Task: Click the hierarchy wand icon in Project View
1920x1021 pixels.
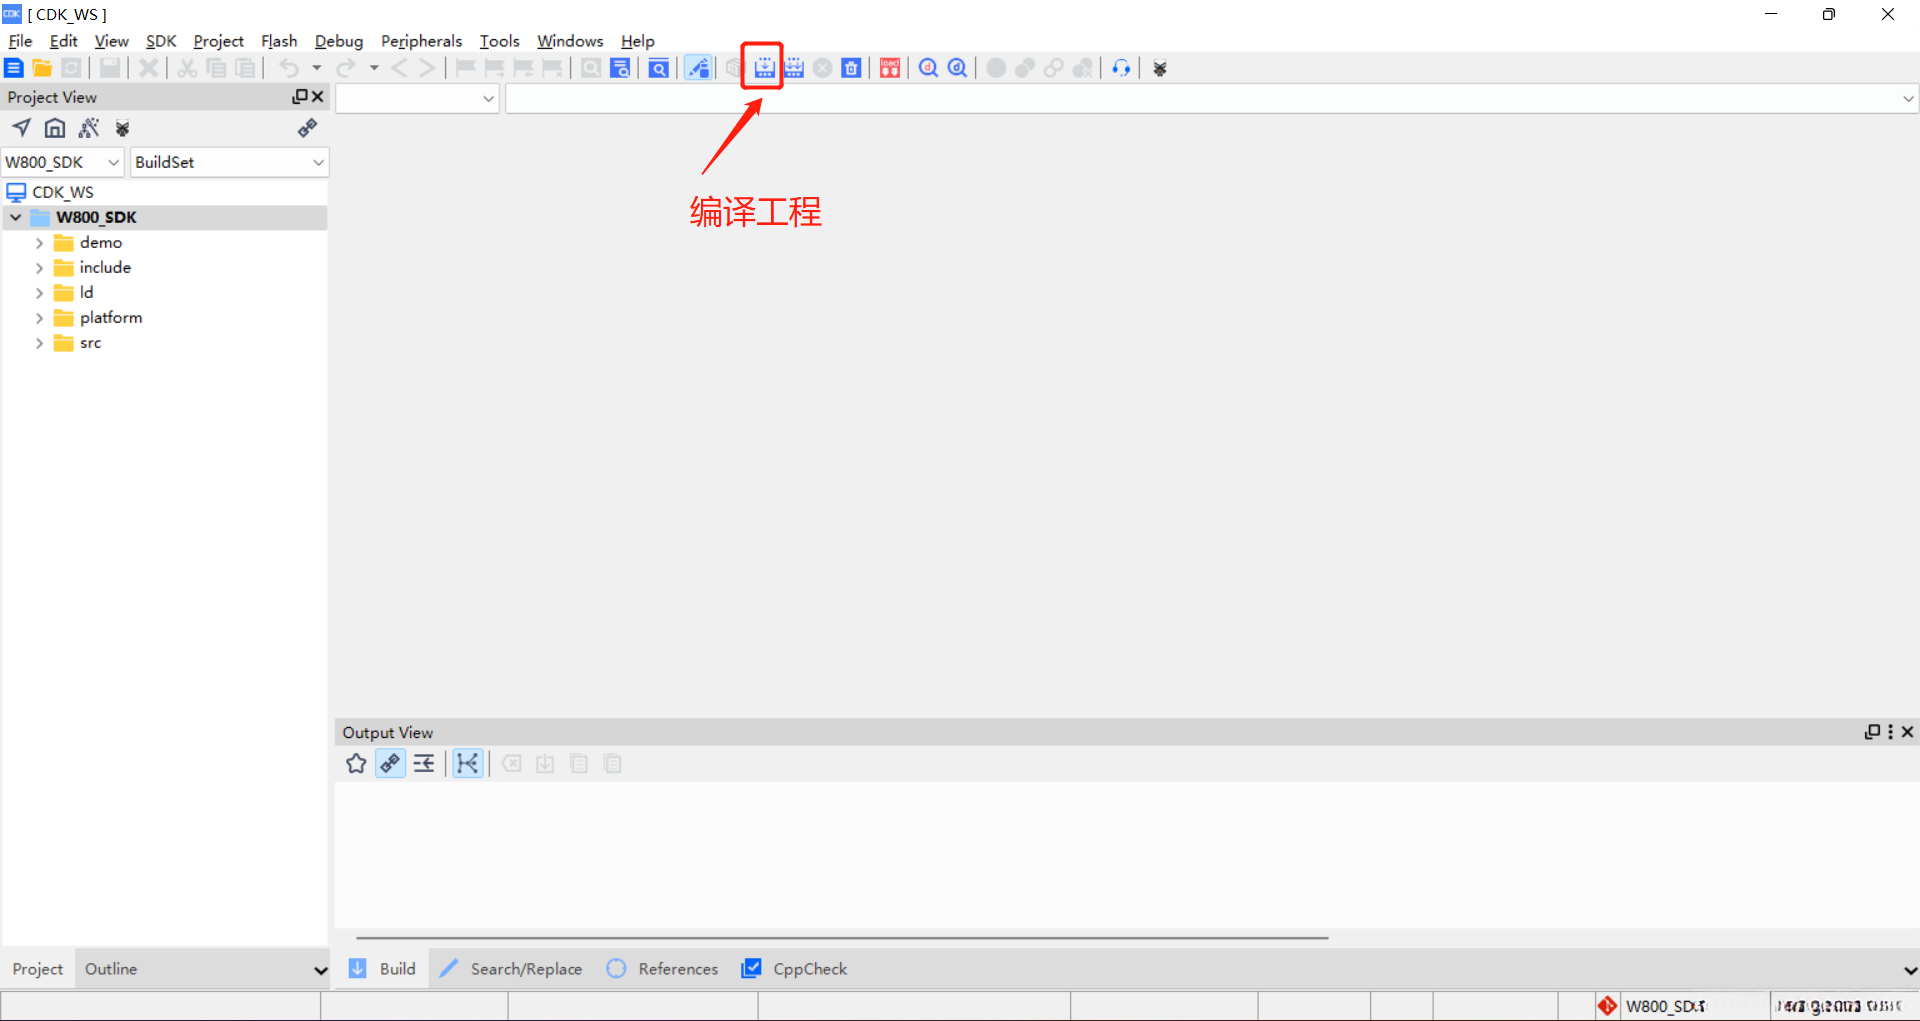Action: tap(89, 128)
